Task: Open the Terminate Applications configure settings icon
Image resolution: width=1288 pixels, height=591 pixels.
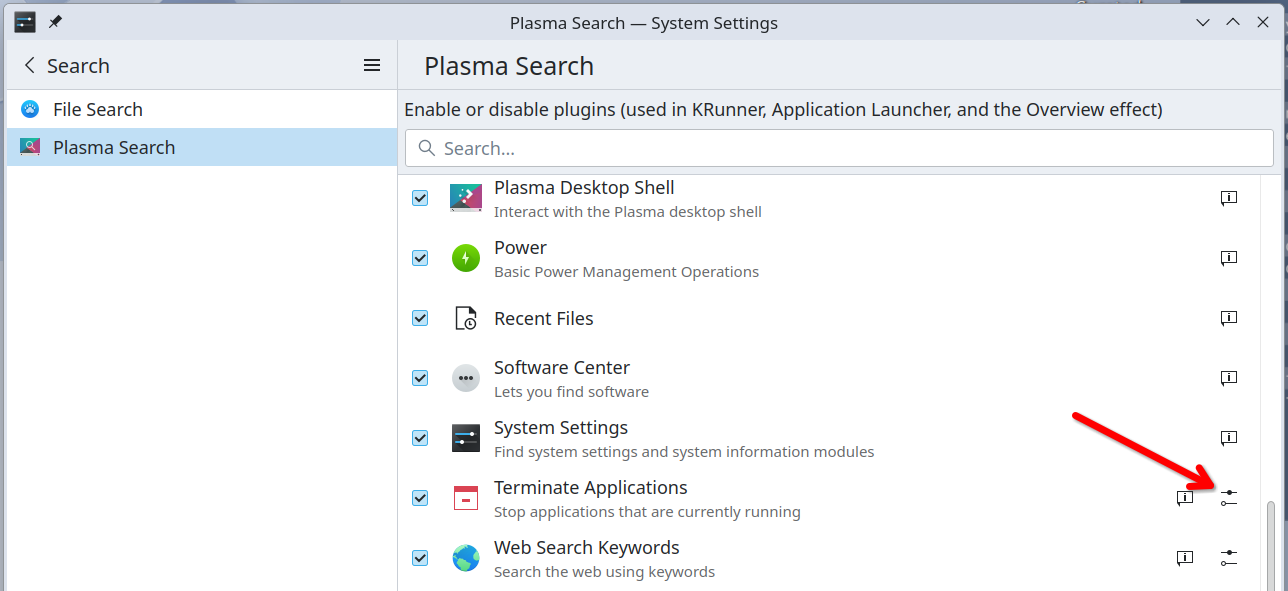Action: pyautogui.click(x=1229, y=498)
